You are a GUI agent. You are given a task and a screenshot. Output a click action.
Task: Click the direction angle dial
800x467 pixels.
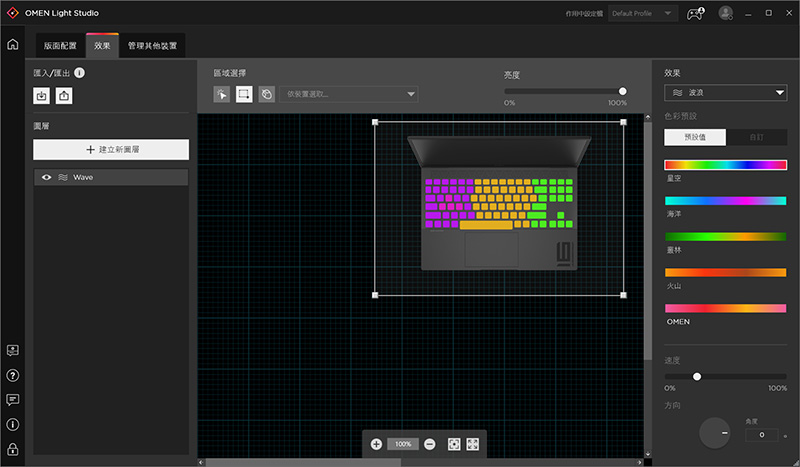click(x=714, y=433)
